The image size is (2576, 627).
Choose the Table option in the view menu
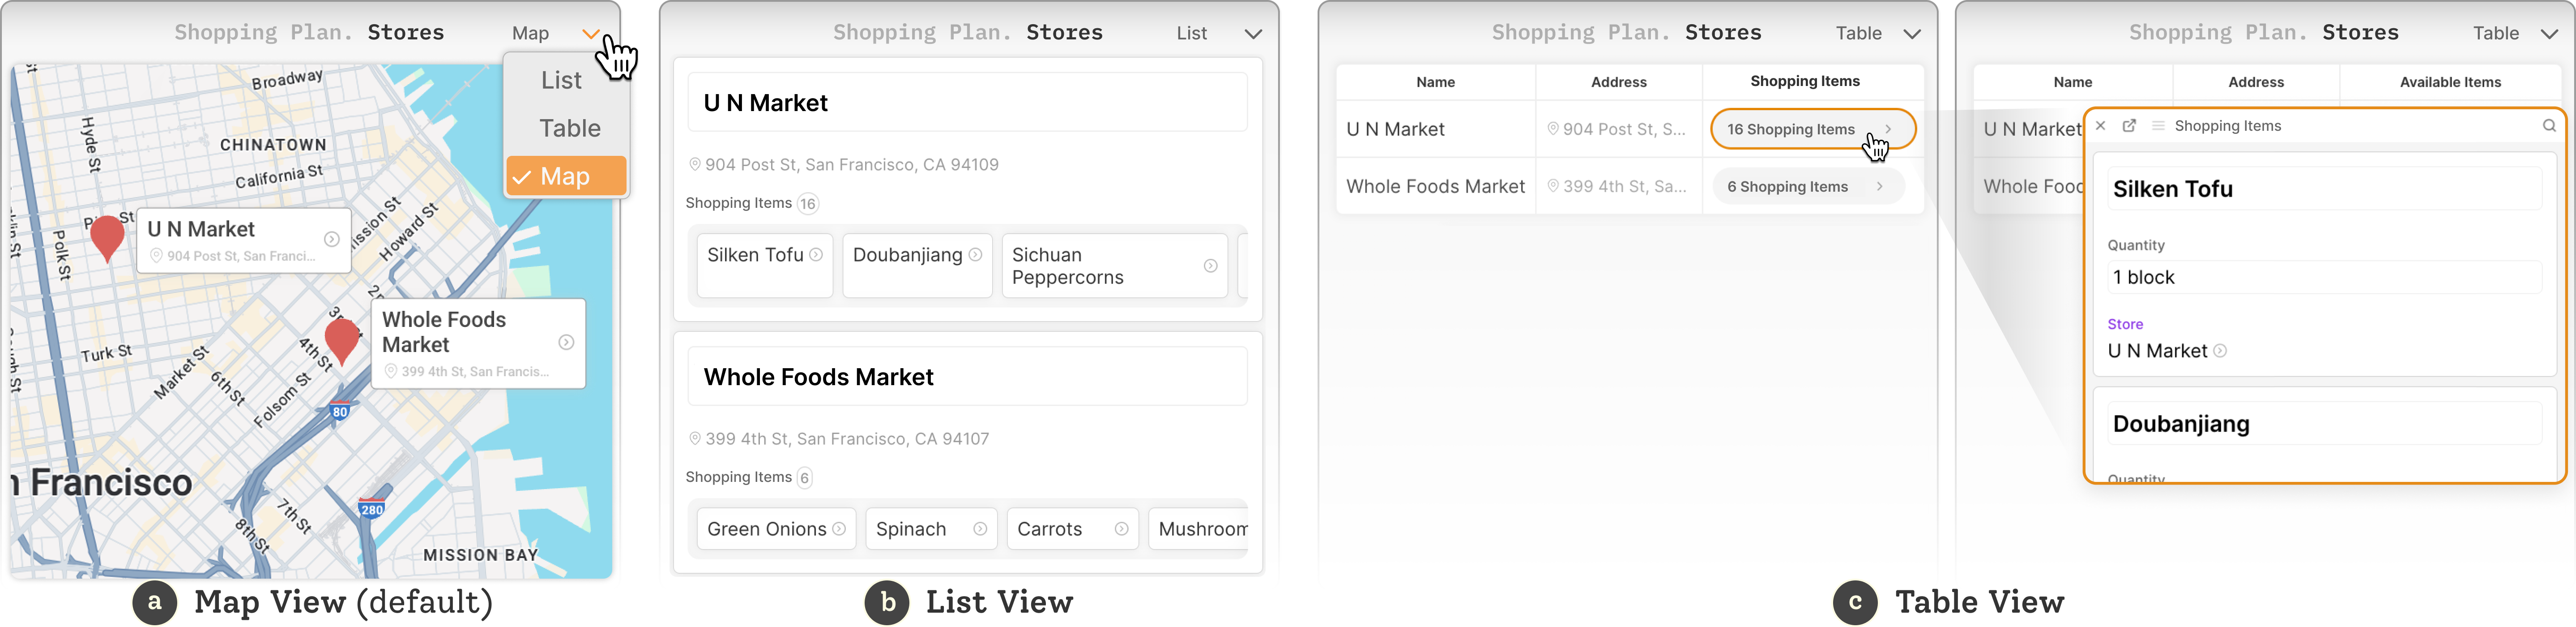pos(569,129)
